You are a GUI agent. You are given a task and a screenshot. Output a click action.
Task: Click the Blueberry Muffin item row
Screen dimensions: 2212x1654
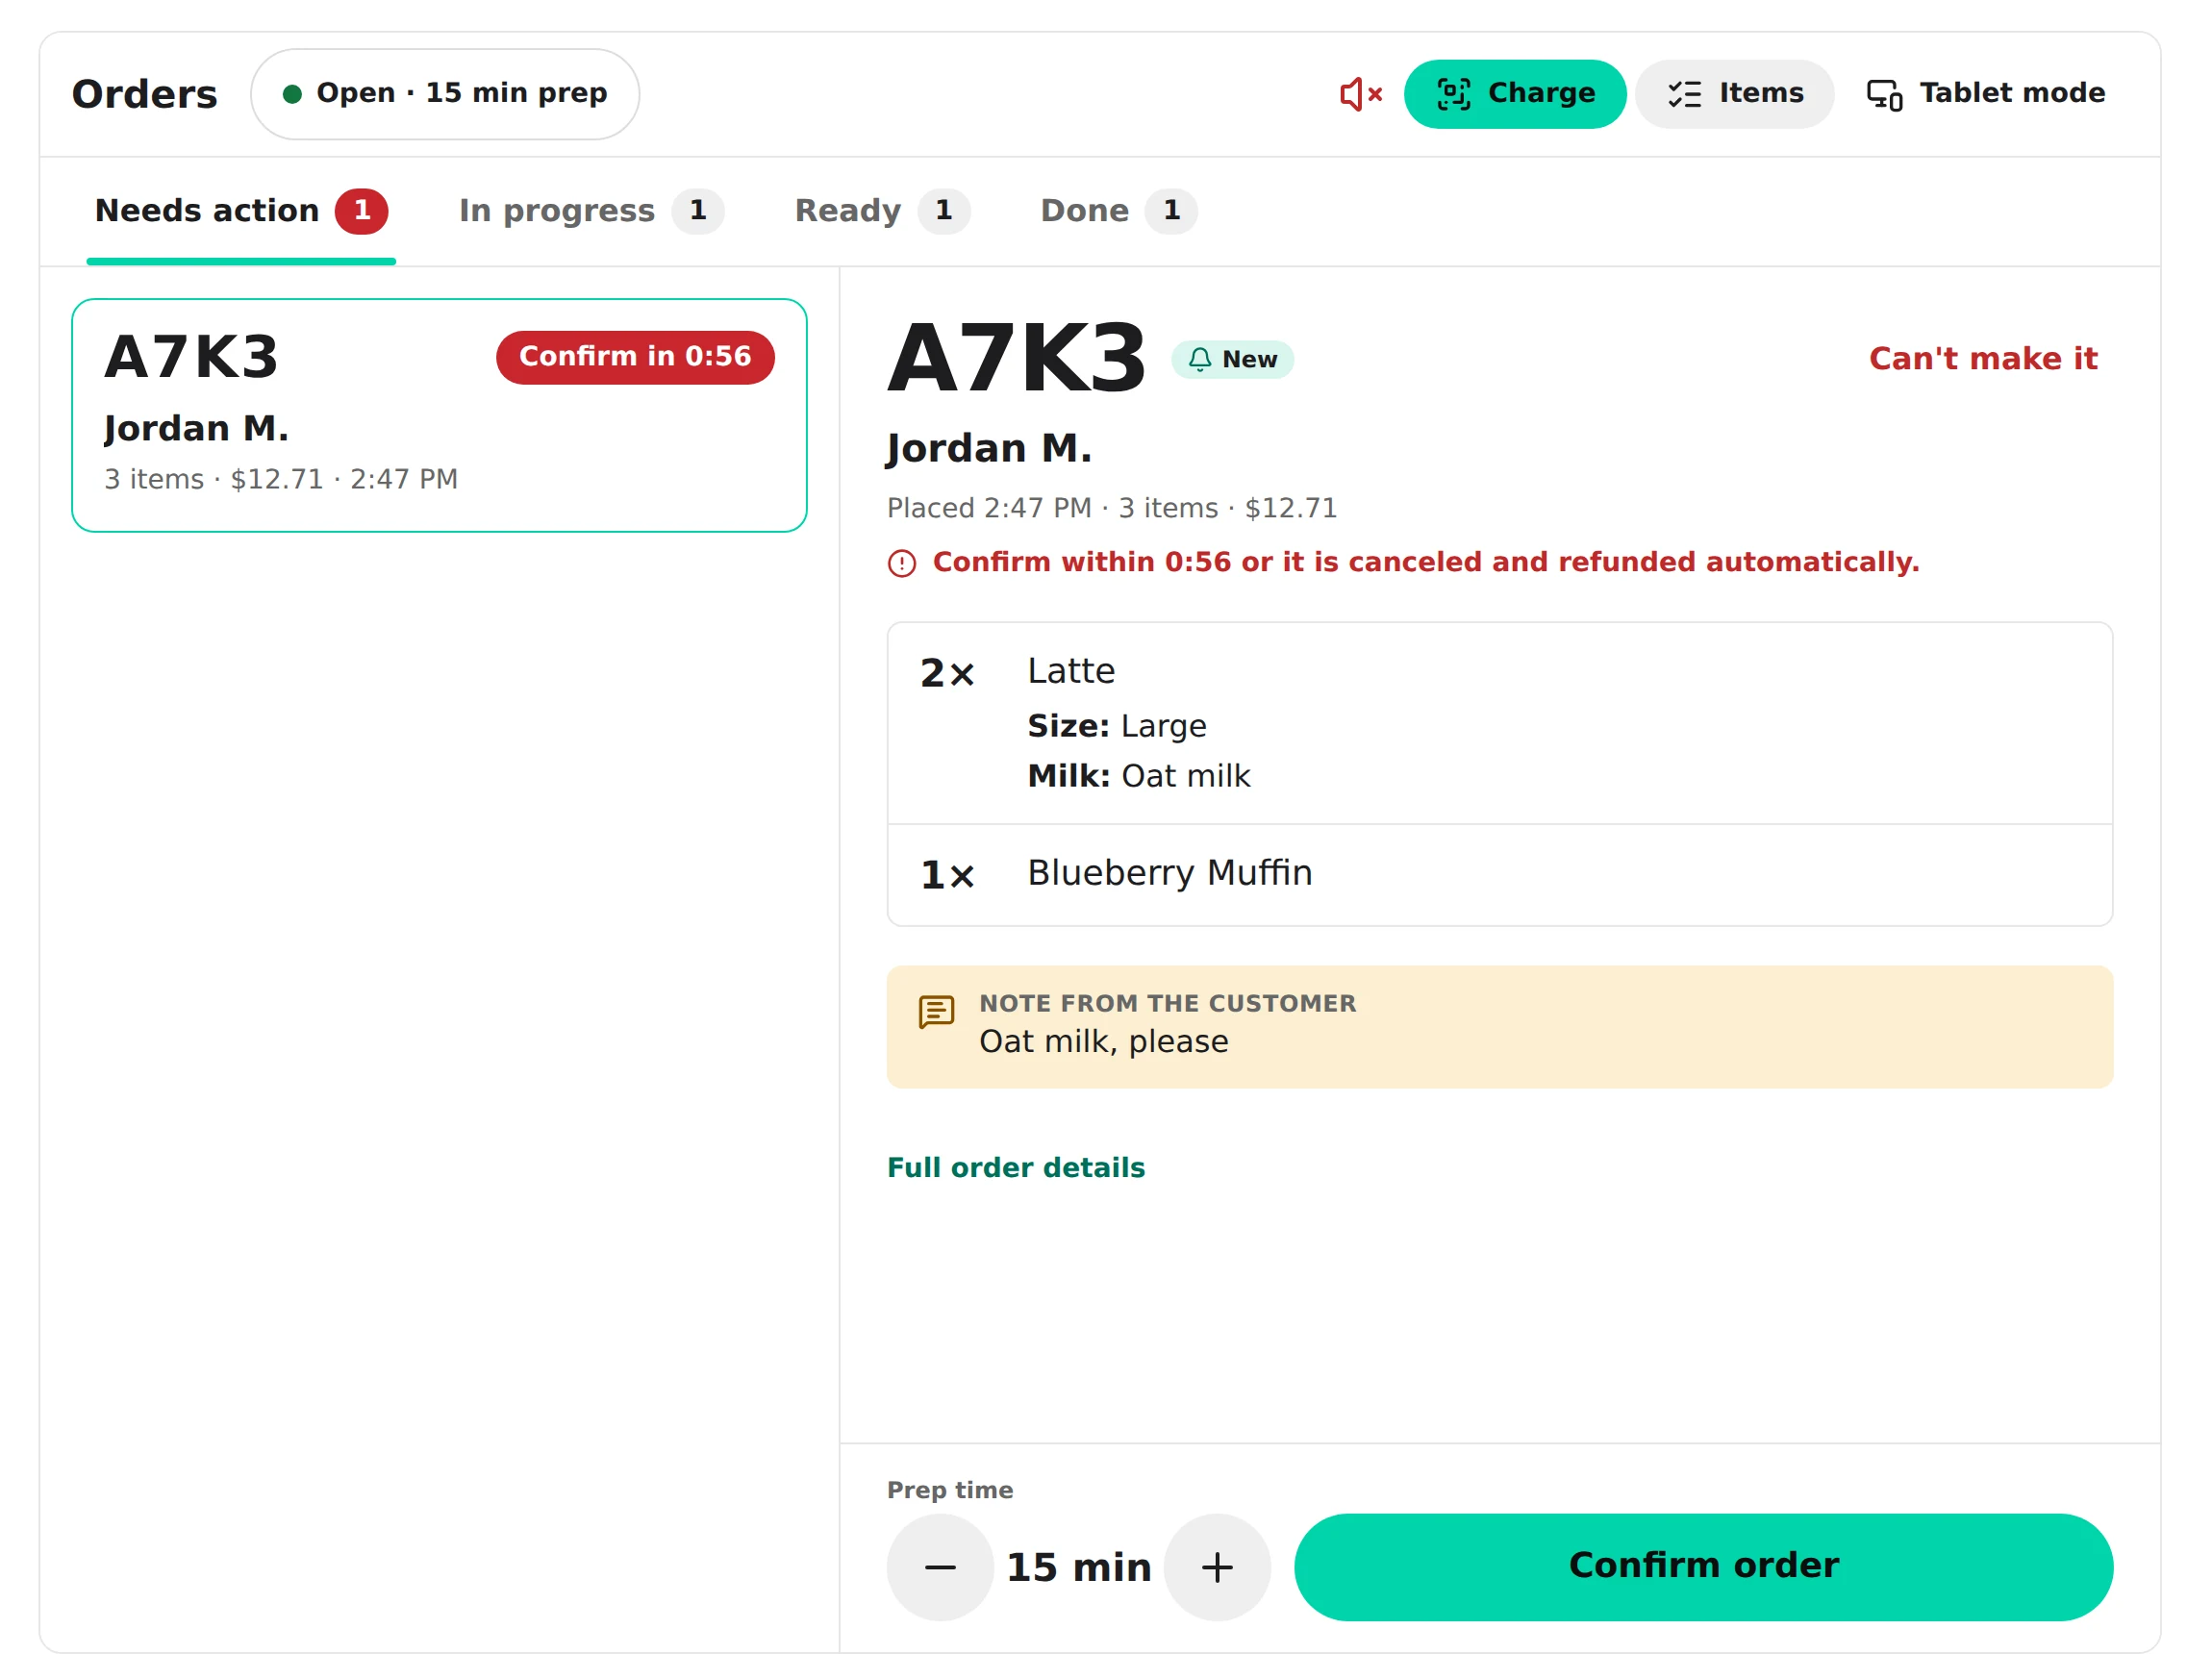pyautogui.click(x=1500, y=875)
